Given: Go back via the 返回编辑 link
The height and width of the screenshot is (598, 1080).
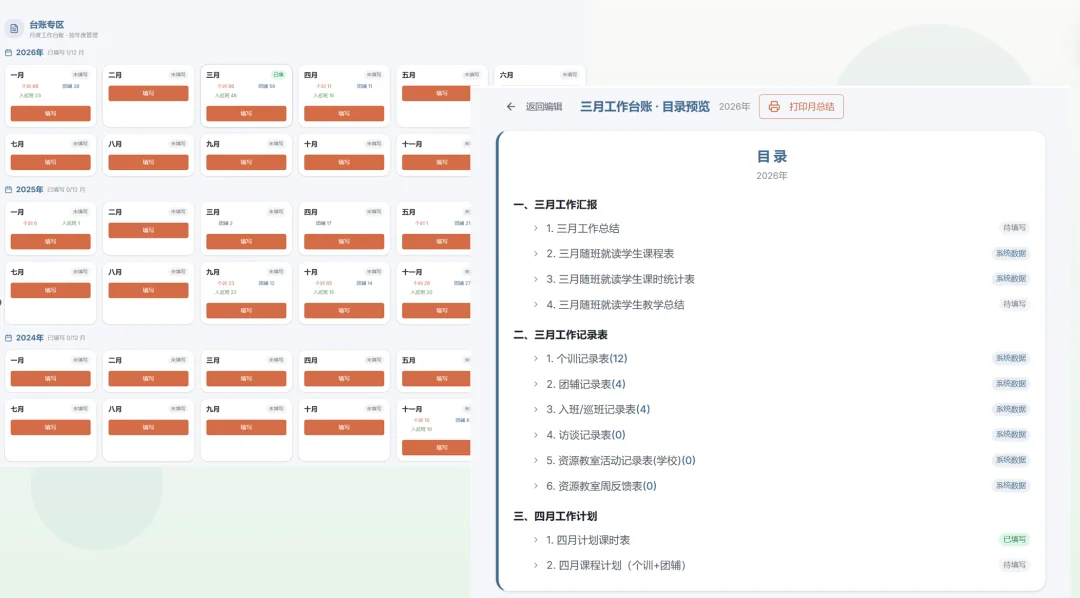Looking at the screenshot, I should pyautogui.click(x=543, y=106).
